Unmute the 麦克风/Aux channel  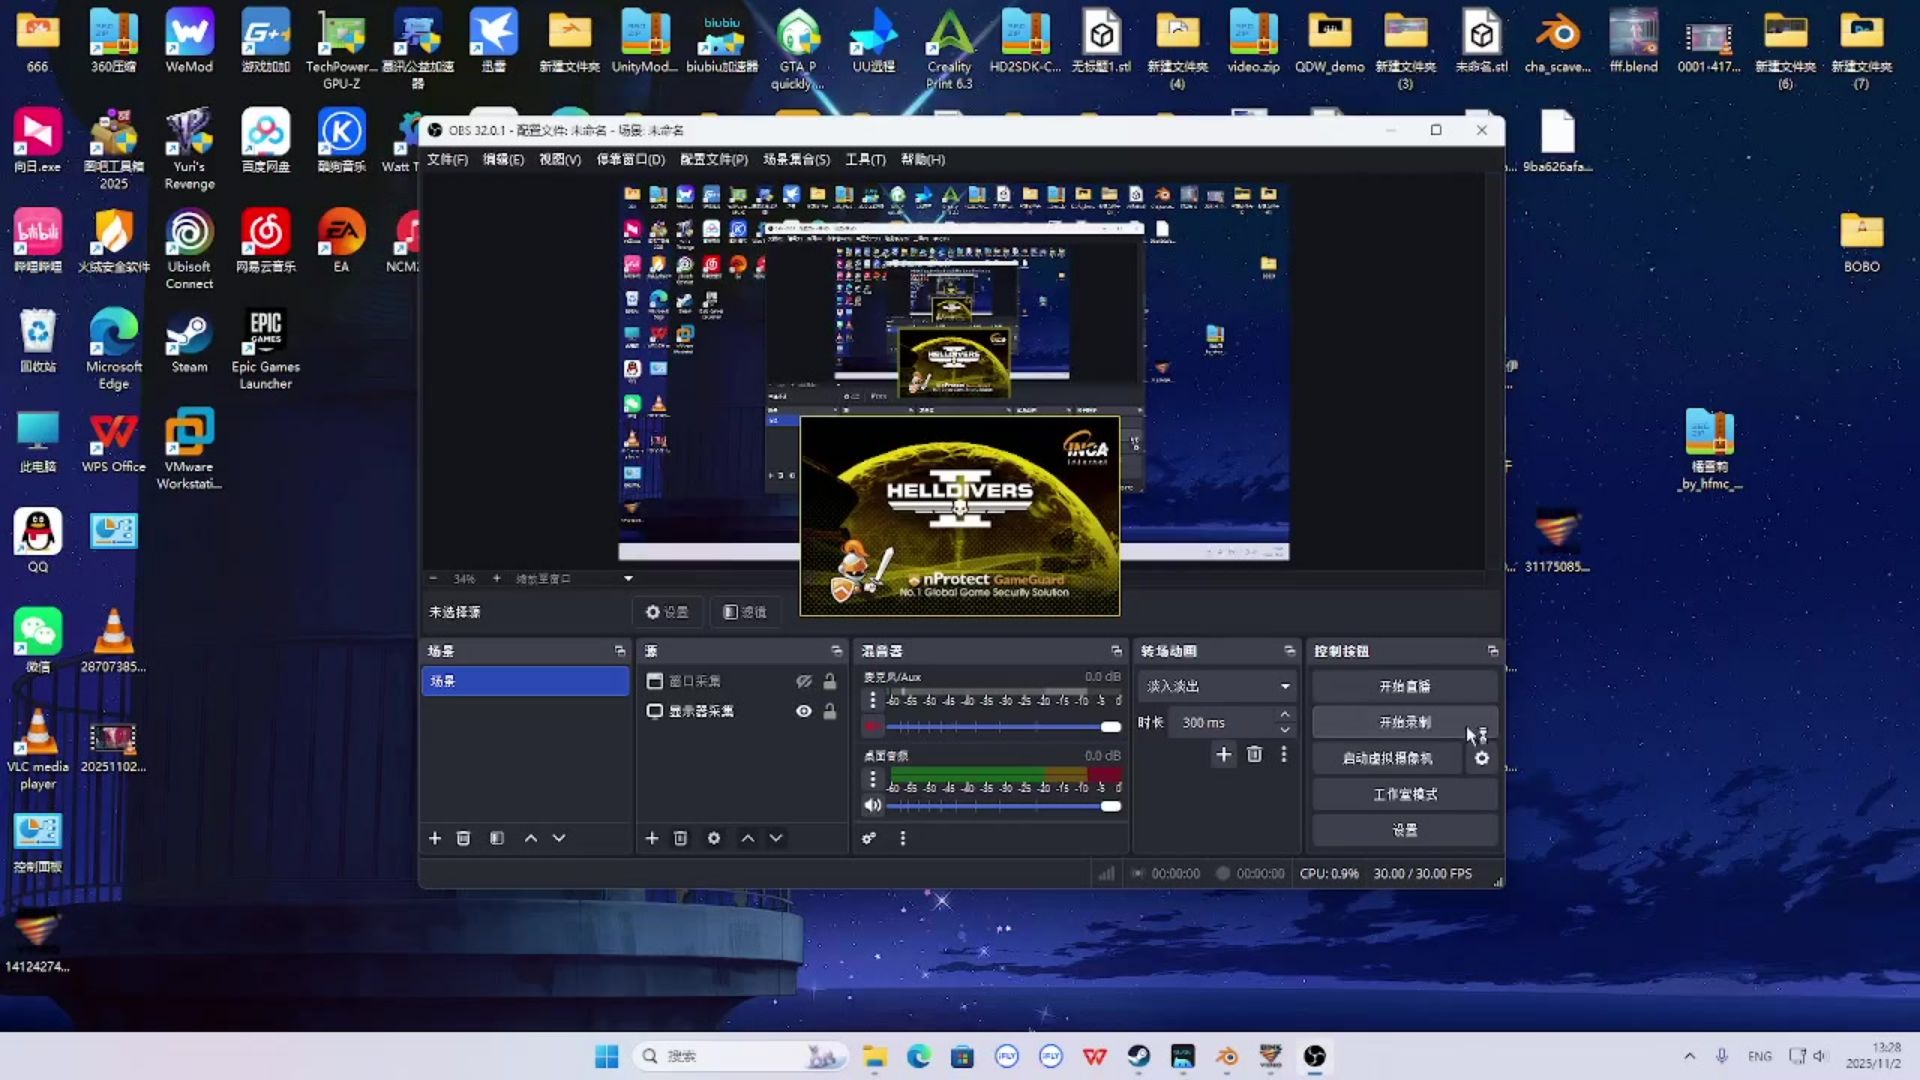pyautogui.click(x=873, y=726)
